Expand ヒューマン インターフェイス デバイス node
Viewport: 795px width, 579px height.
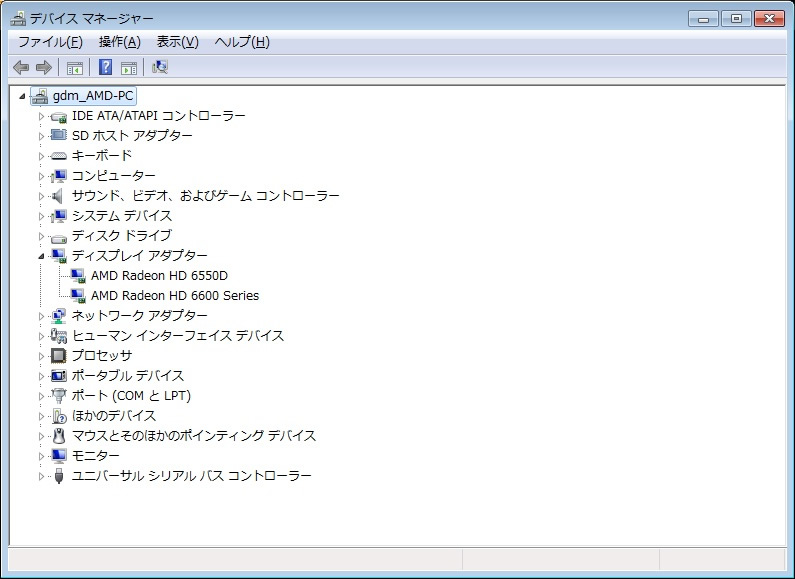42,336
